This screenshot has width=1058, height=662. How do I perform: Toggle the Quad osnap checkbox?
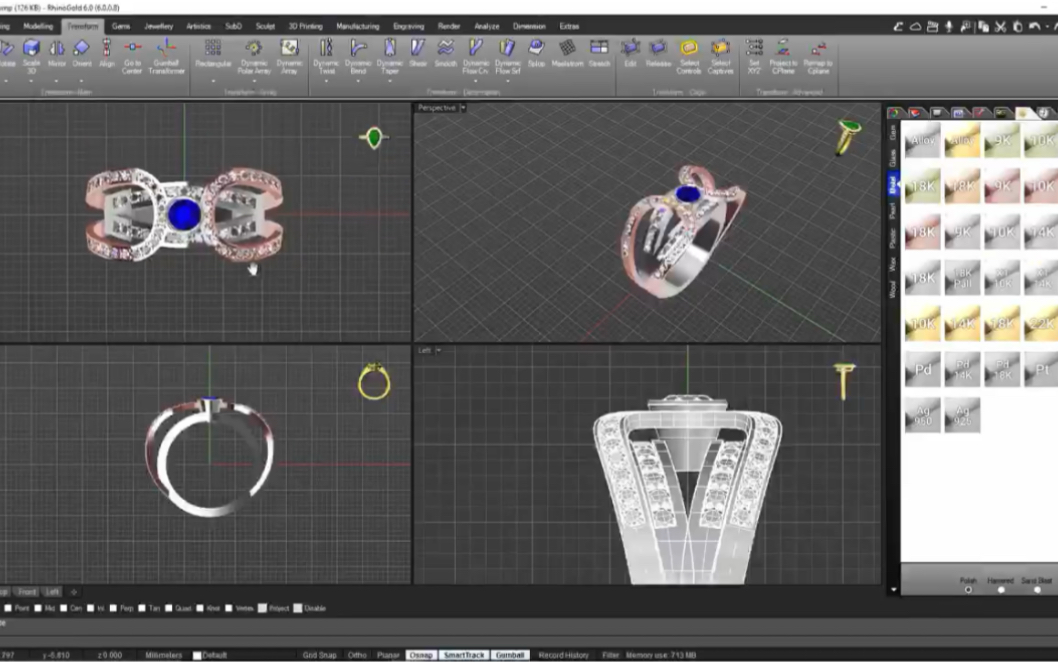[170, 608]
